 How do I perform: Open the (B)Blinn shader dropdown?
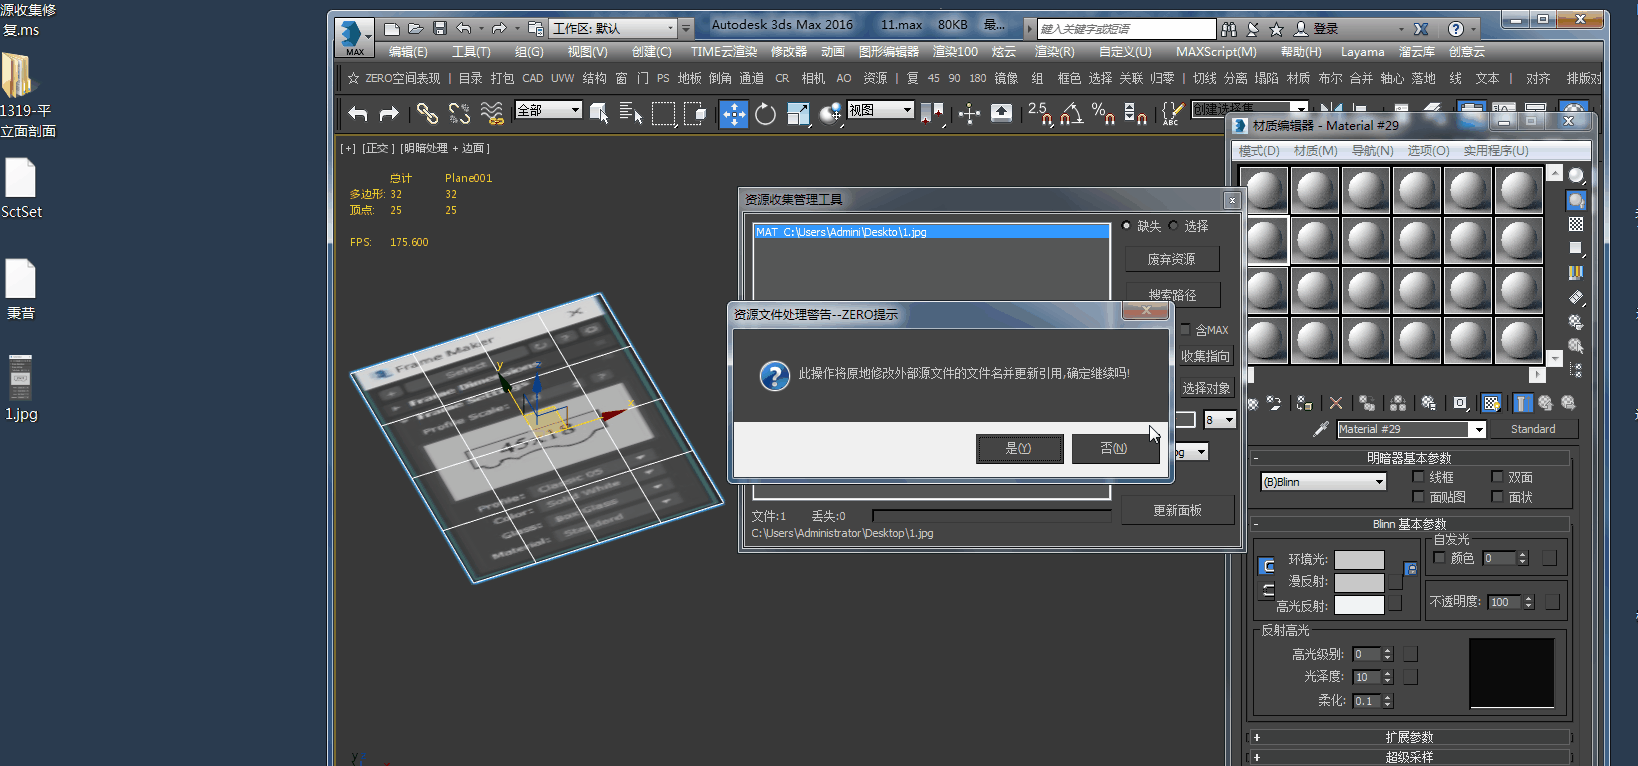[x=1323, y=482]
